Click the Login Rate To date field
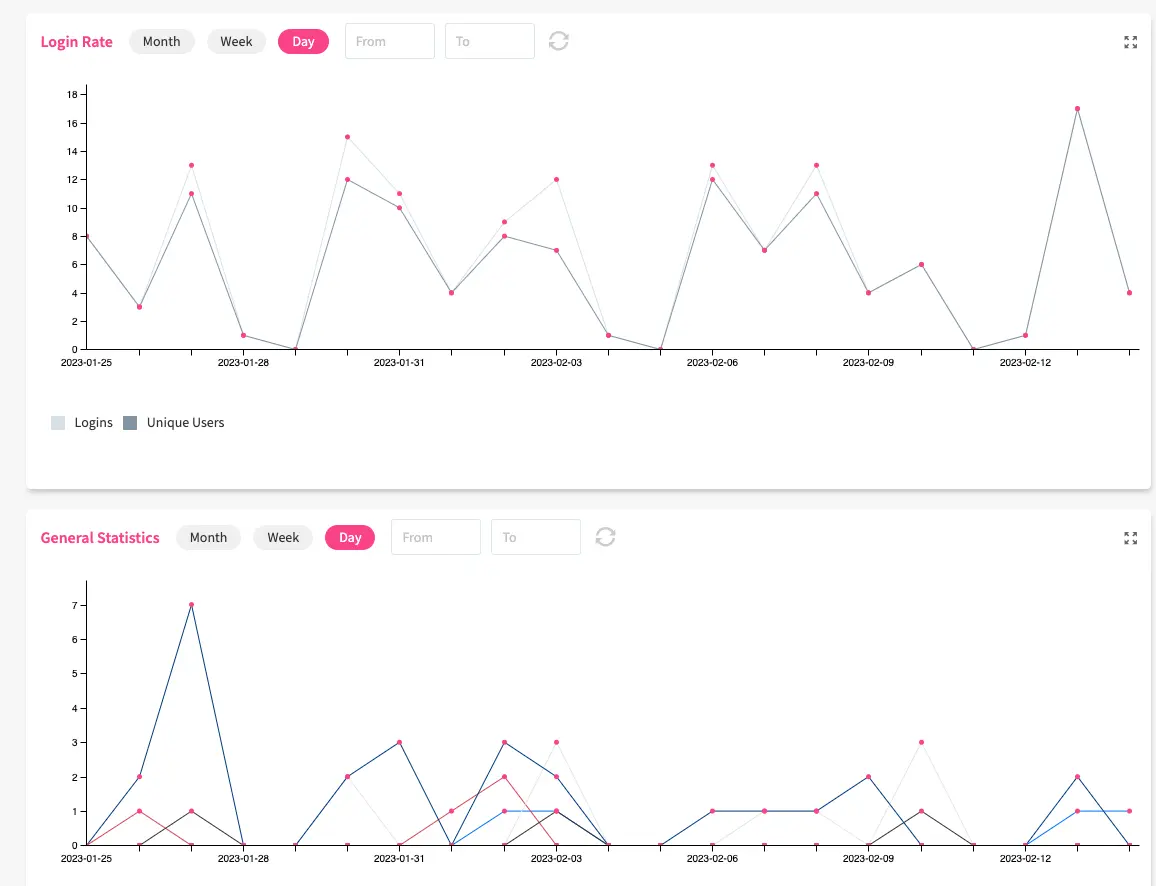1156x886 pixels. click(x=490, y=41)
